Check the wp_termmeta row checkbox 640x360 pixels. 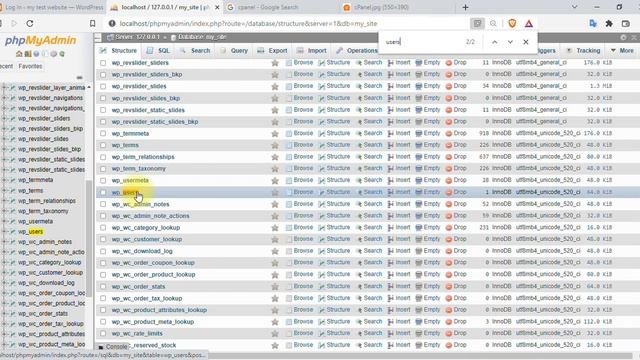tap(103, 133)
